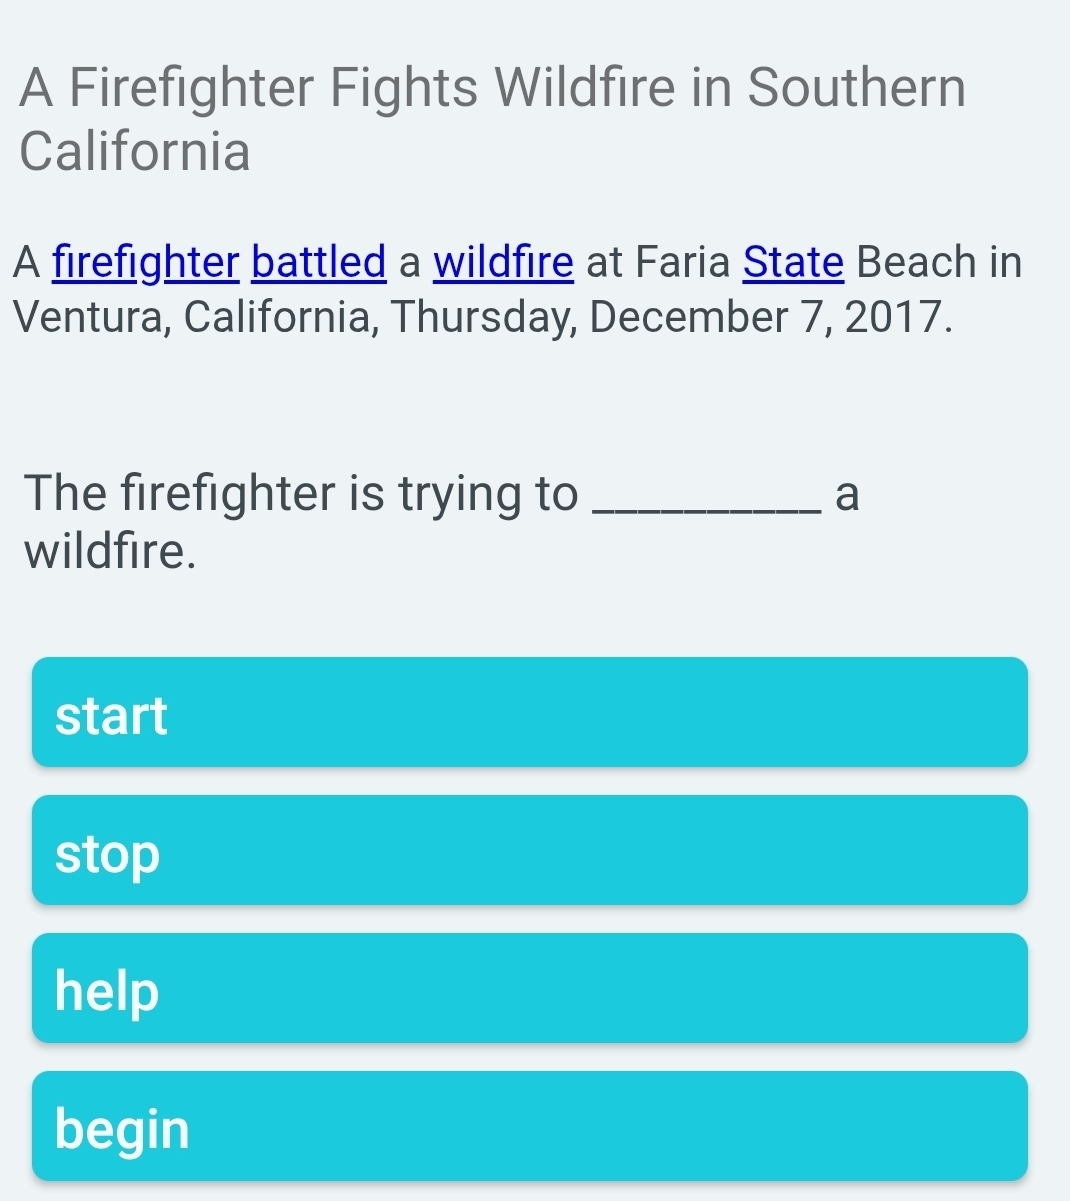Click the question text 'The firefighter is trying to'
This screenshot has width=1070, height=1201.
(301, 493)
